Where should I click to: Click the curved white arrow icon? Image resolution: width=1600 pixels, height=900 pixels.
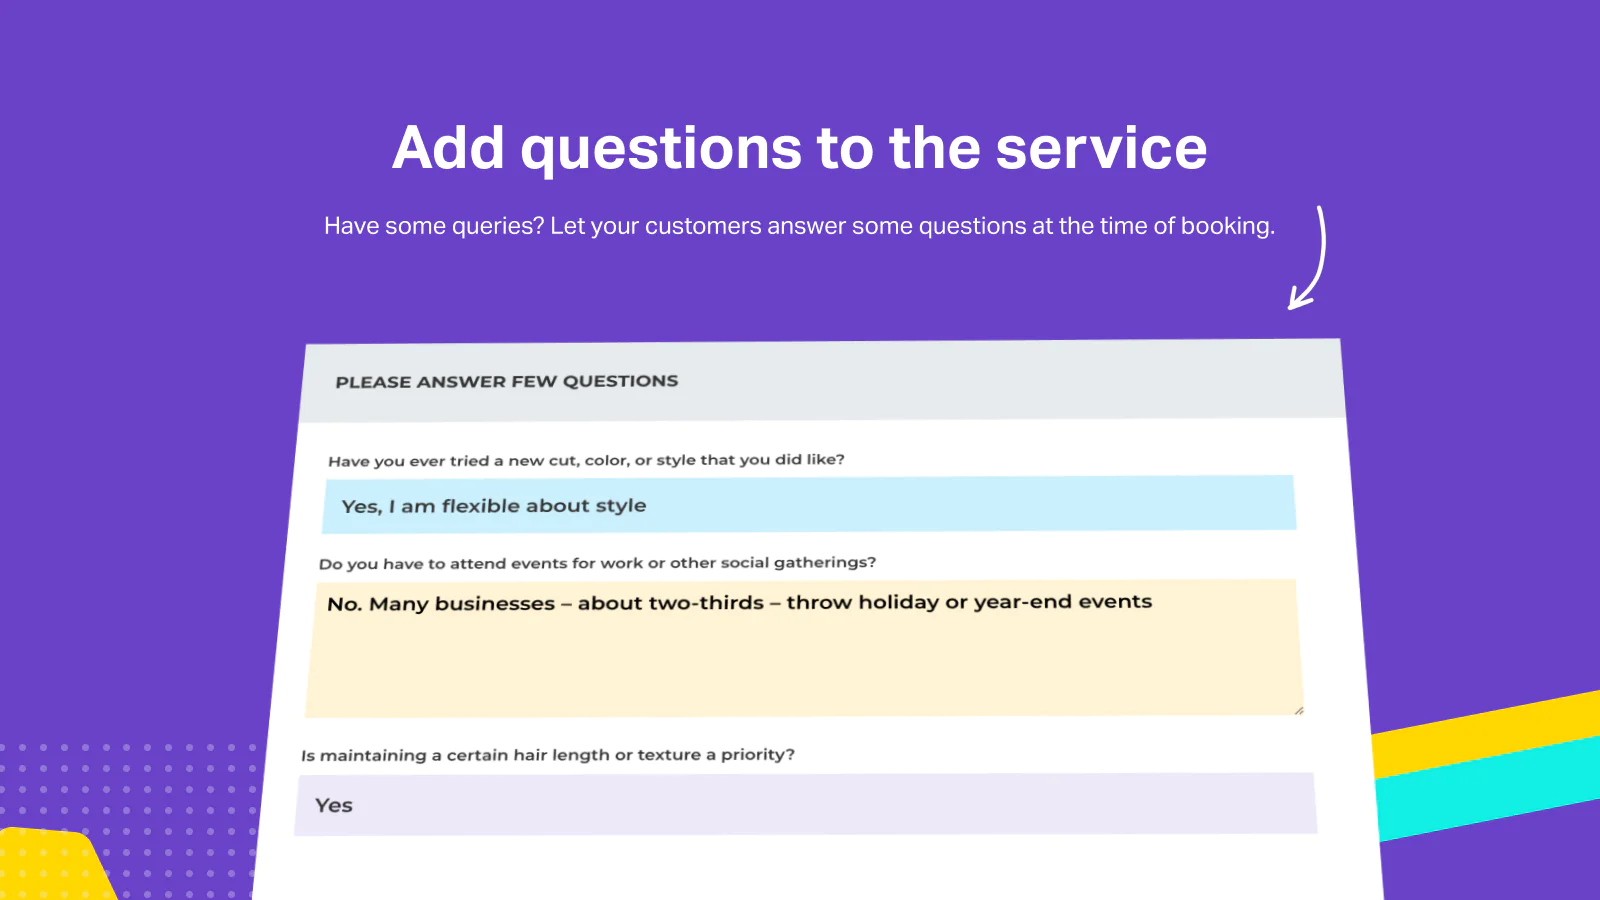click(1312, 260)
